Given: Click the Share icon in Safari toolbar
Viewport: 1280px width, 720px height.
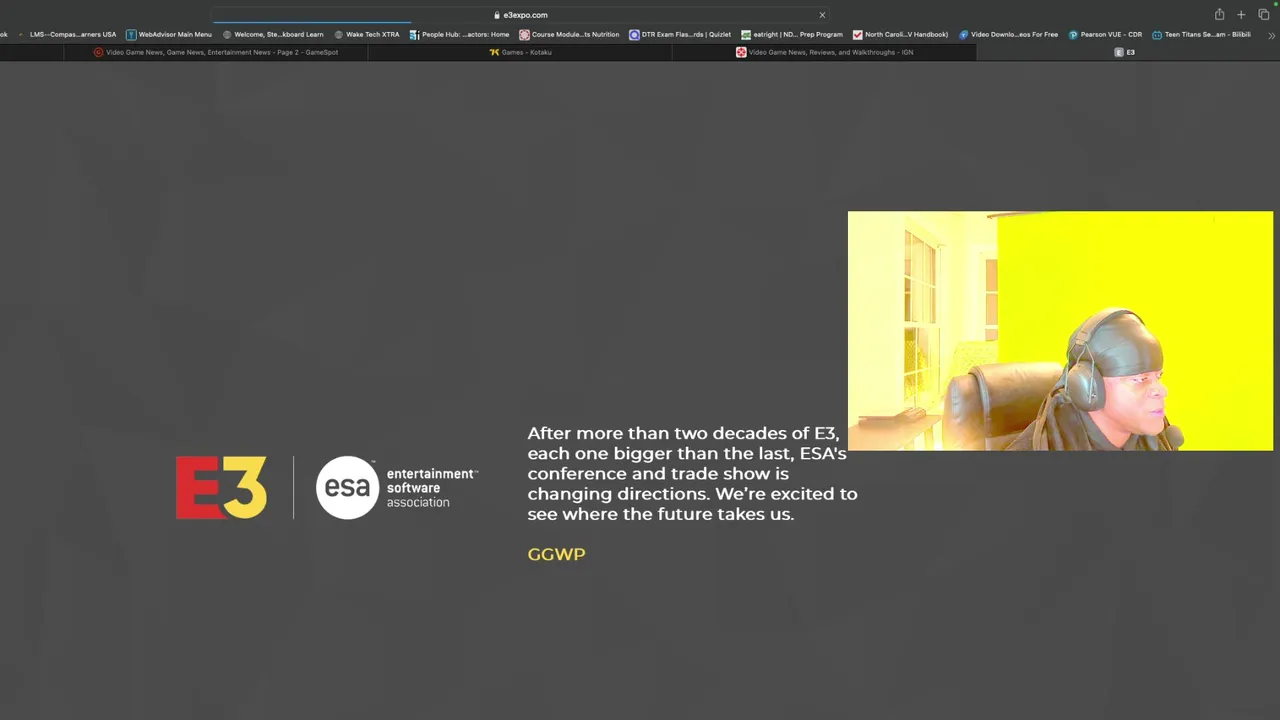Looking at the screenshot, I should click(1219, 14).
